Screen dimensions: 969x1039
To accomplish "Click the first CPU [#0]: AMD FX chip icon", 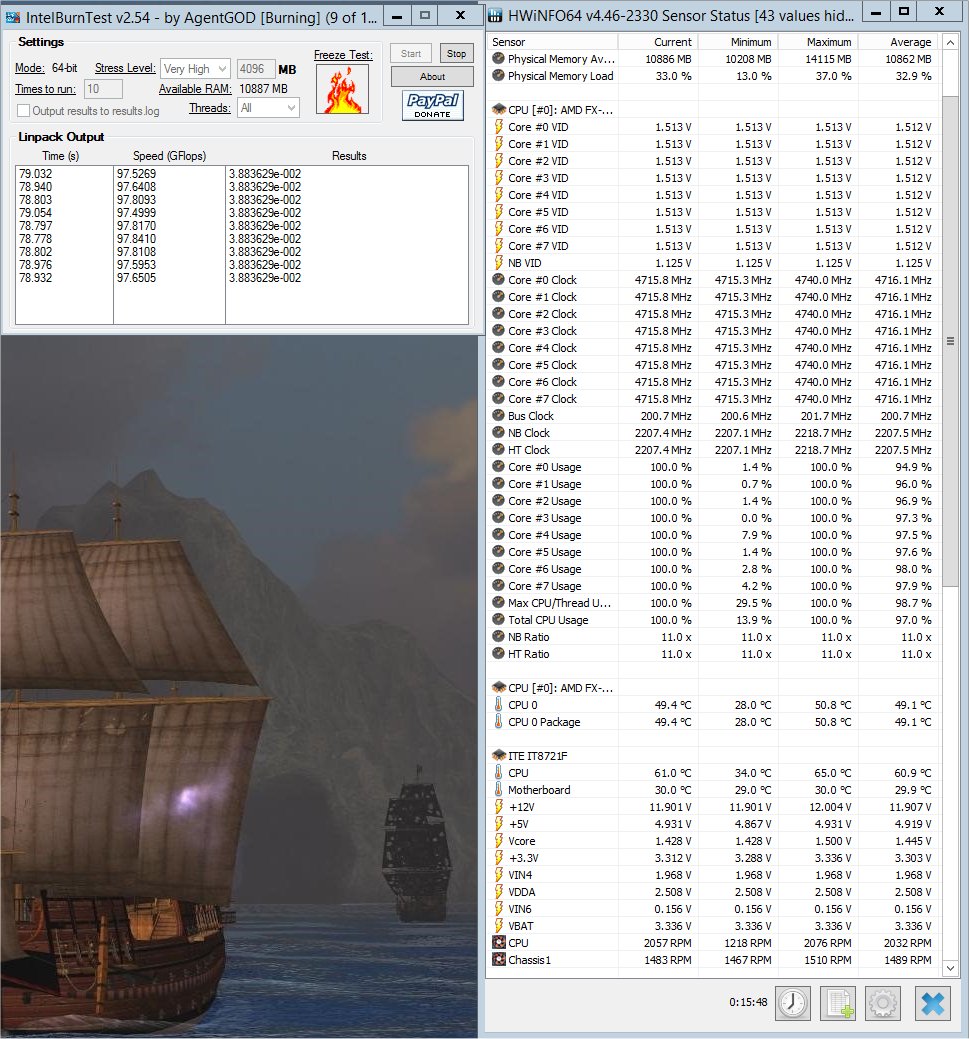I will pos(498,109).
